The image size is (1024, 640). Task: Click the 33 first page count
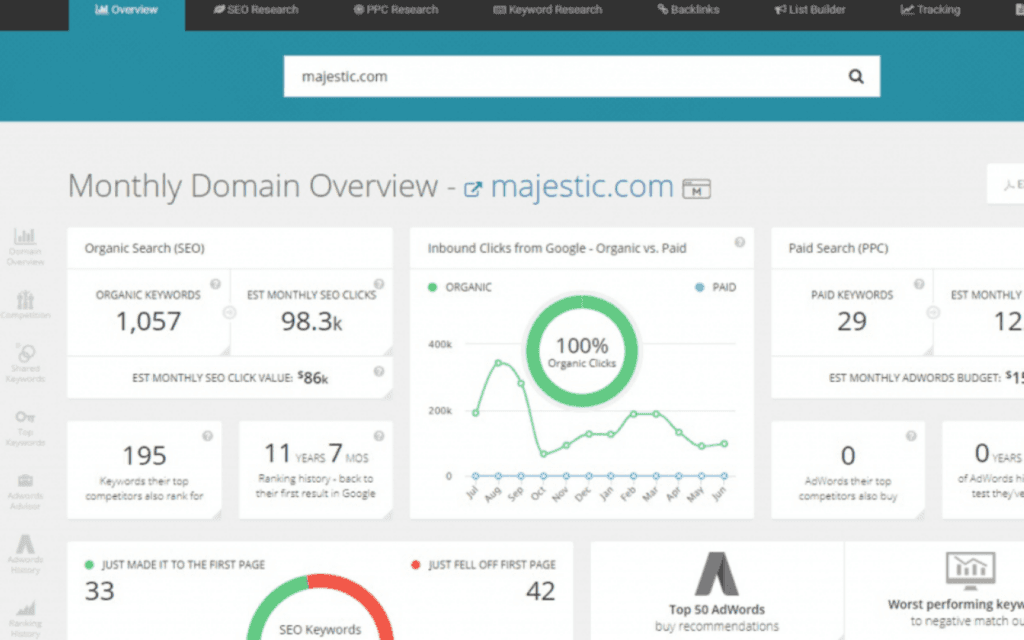[x=99, y=591]
